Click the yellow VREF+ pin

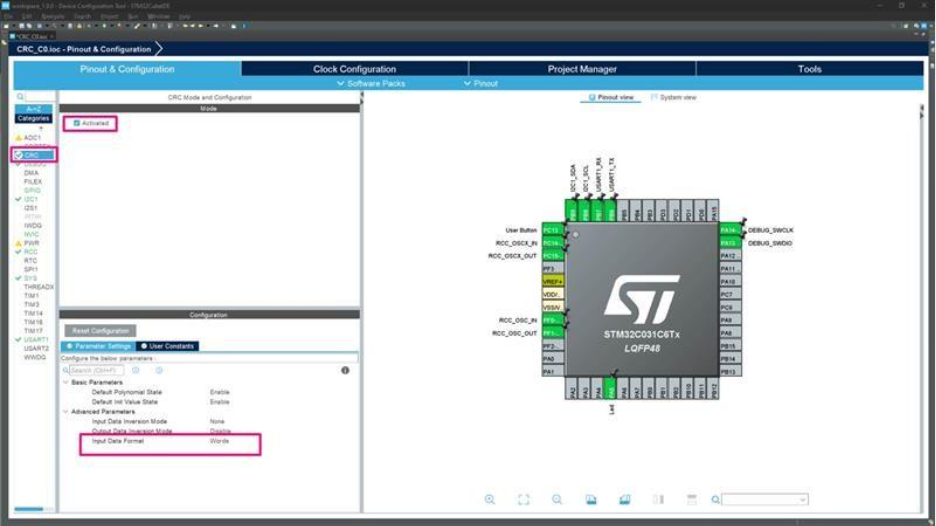pos(552,281)
